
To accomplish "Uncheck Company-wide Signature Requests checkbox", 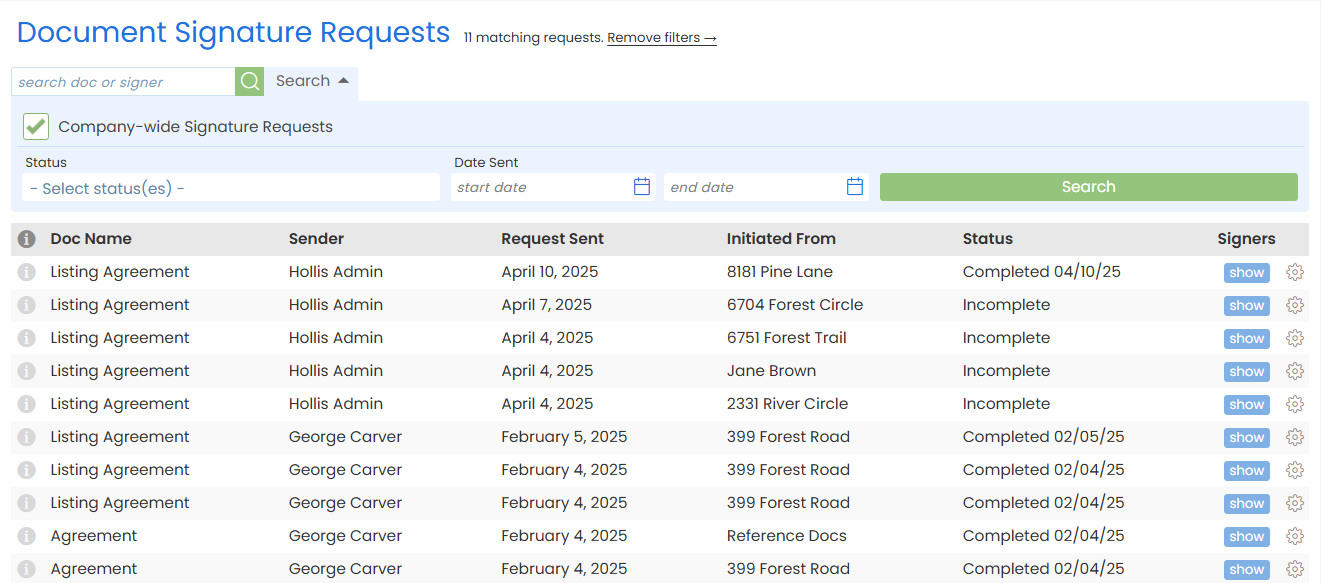I will (36, 127).
